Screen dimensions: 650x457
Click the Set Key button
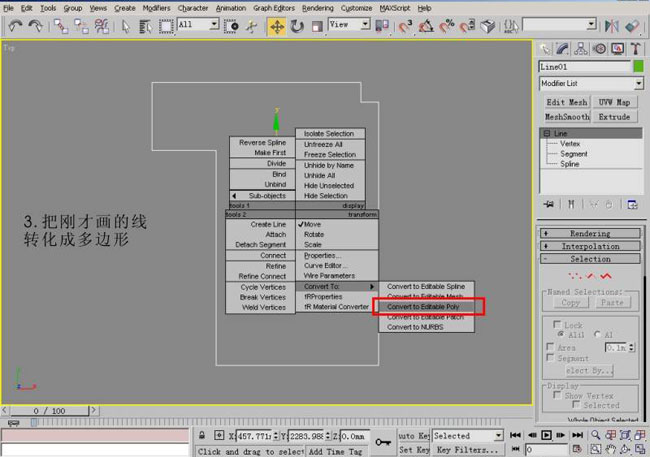point(414,450)
